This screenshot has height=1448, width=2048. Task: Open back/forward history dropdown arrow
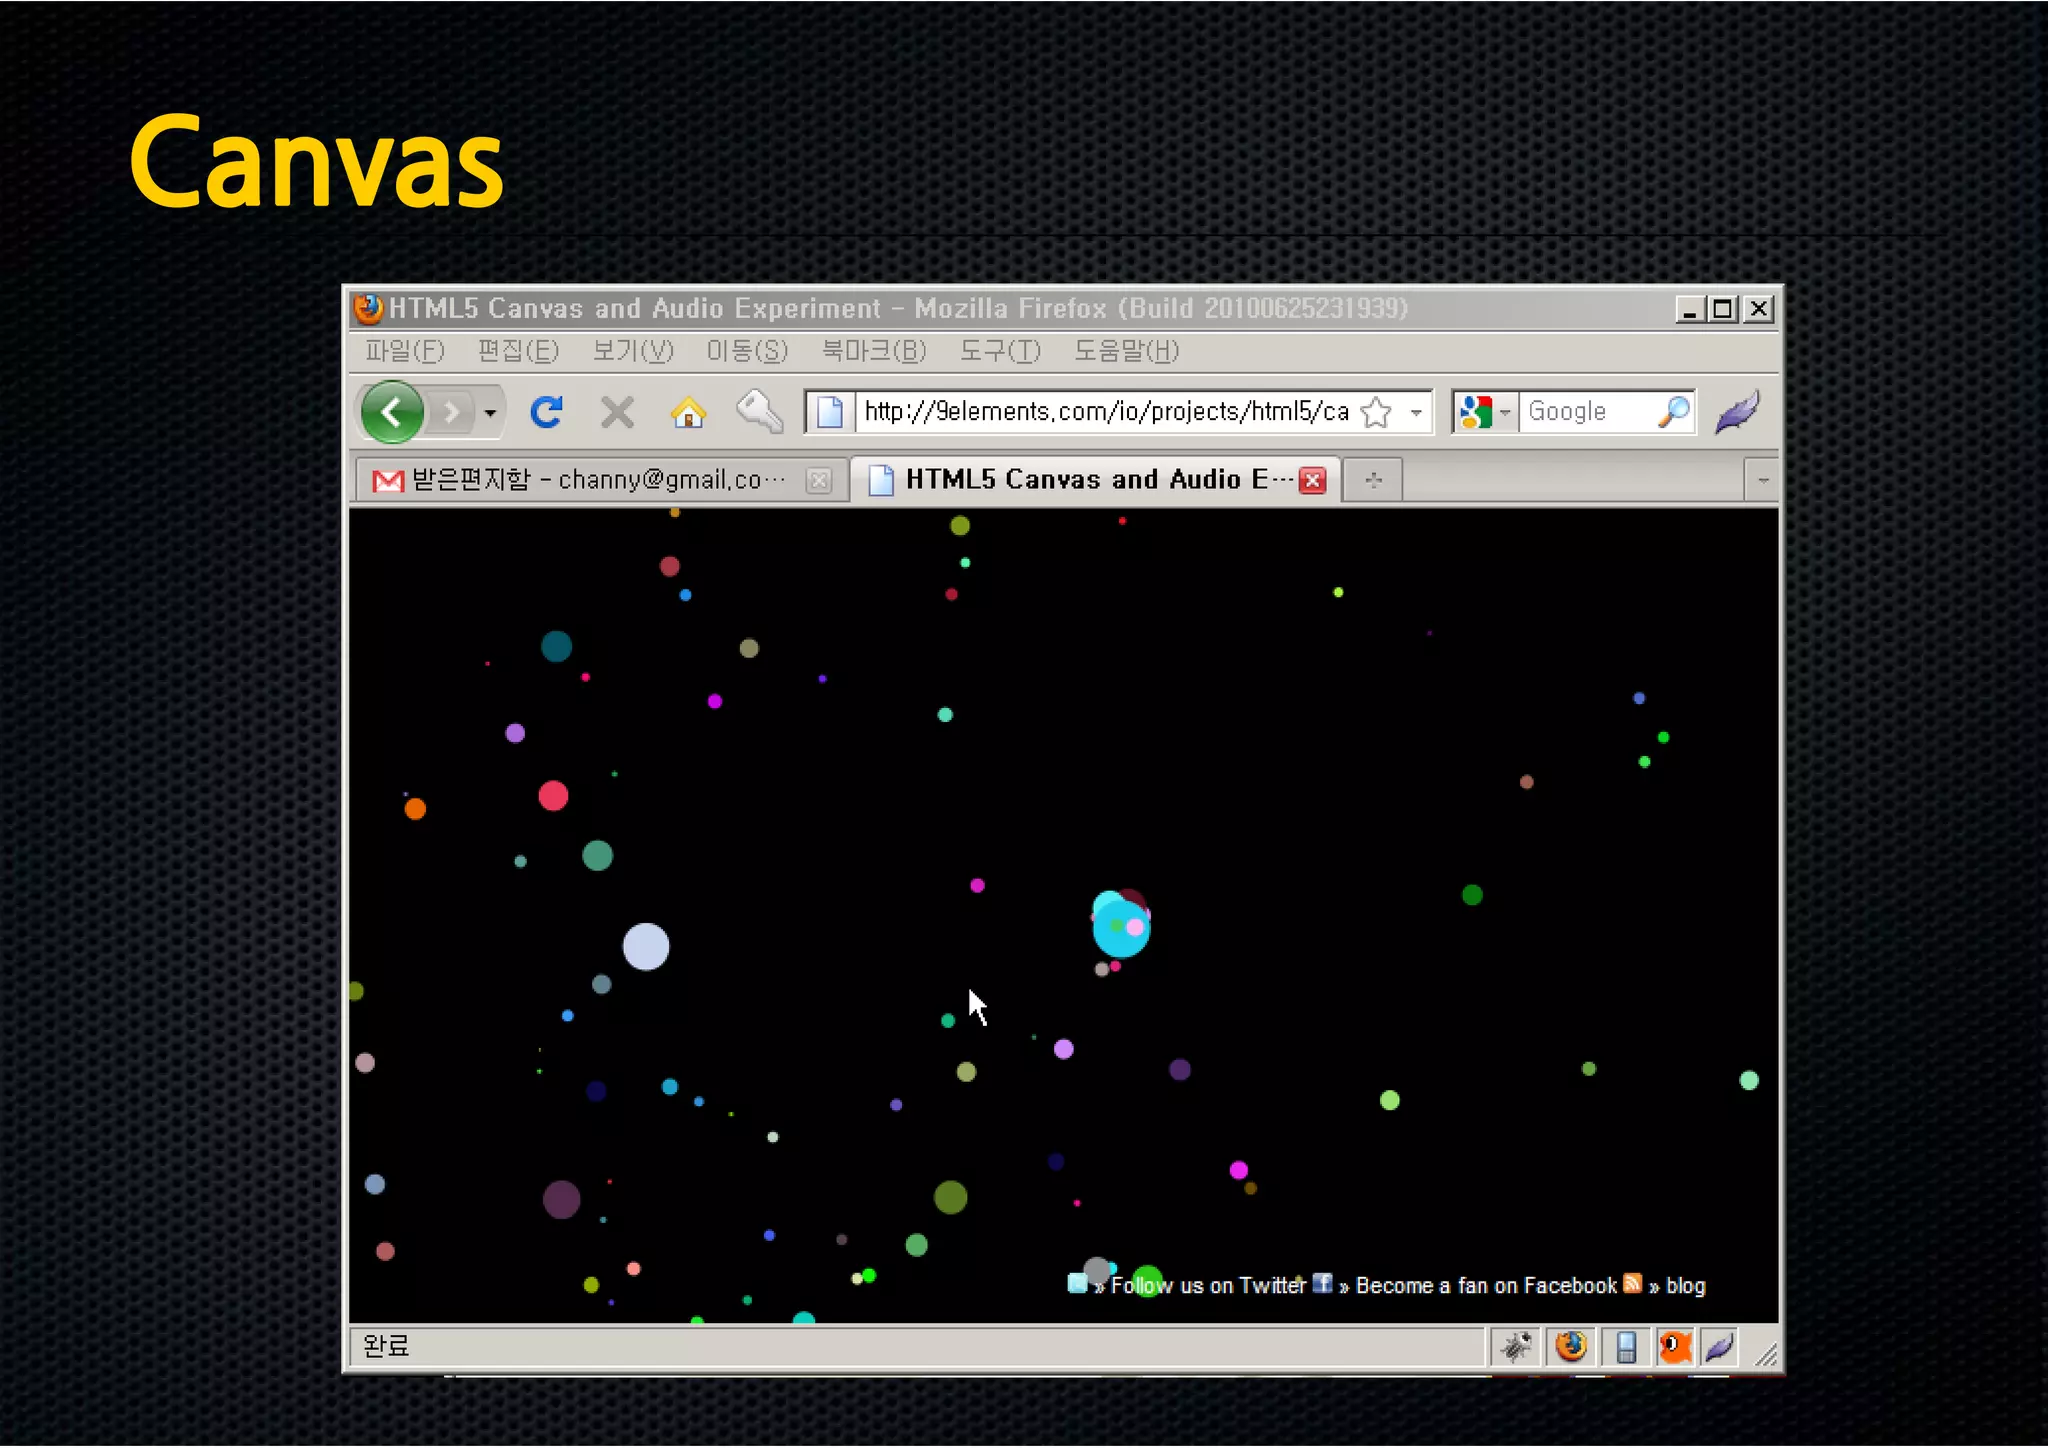[x=490, y=412]
